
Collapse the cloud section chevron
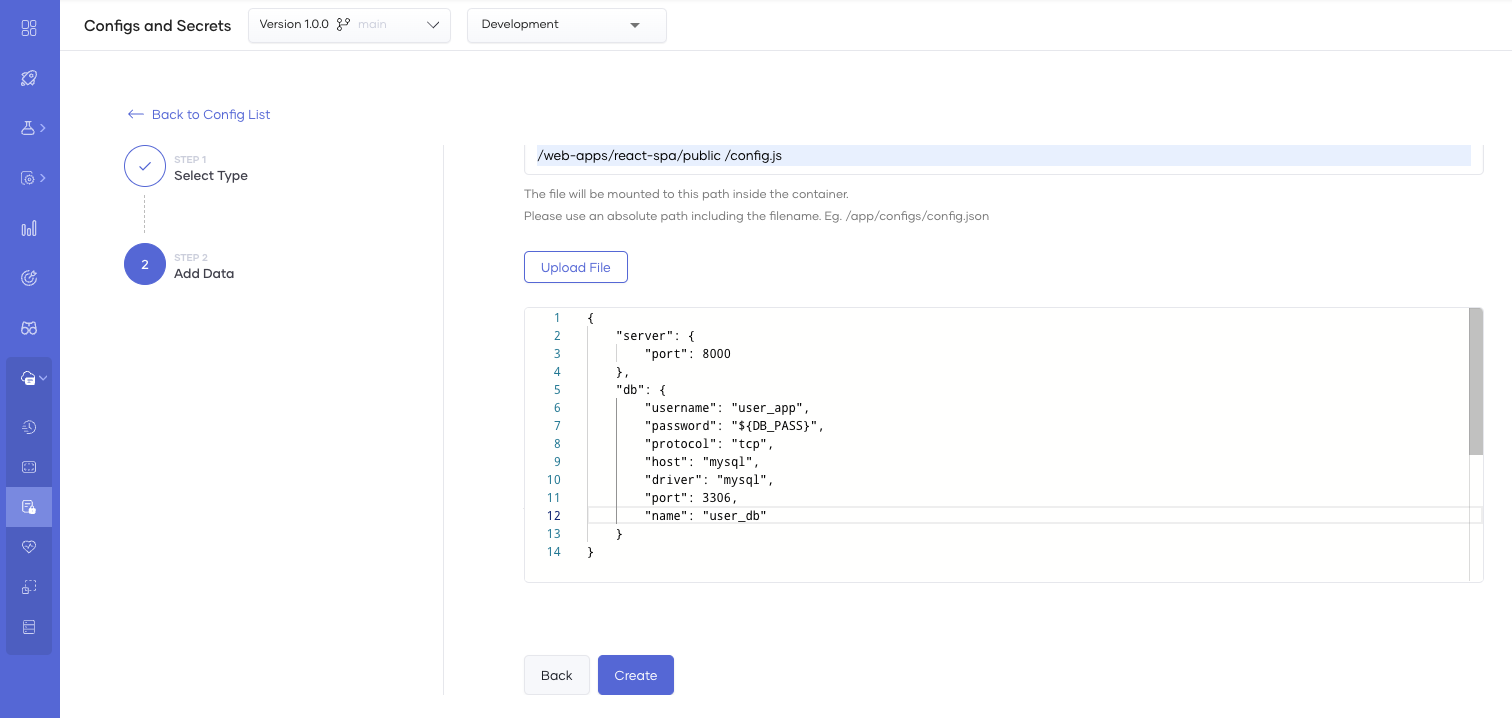(43, 378)
